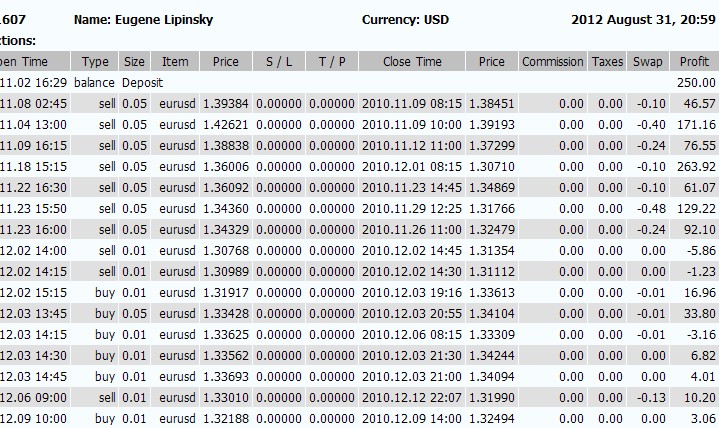Click the T / P column header
The image size is (719, 428).
tap(332, 61)
